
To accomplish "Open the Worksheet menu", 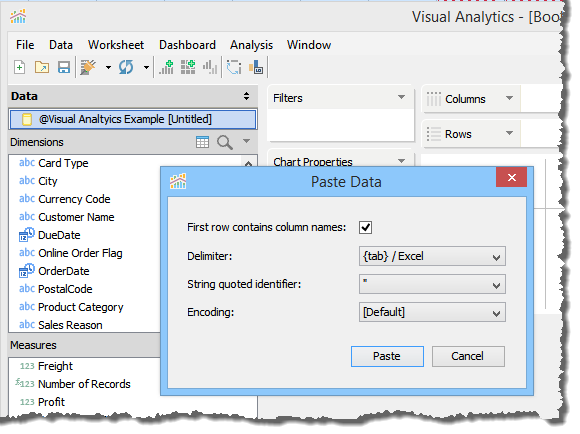I will pyautogui.click(x=116, y=45).
